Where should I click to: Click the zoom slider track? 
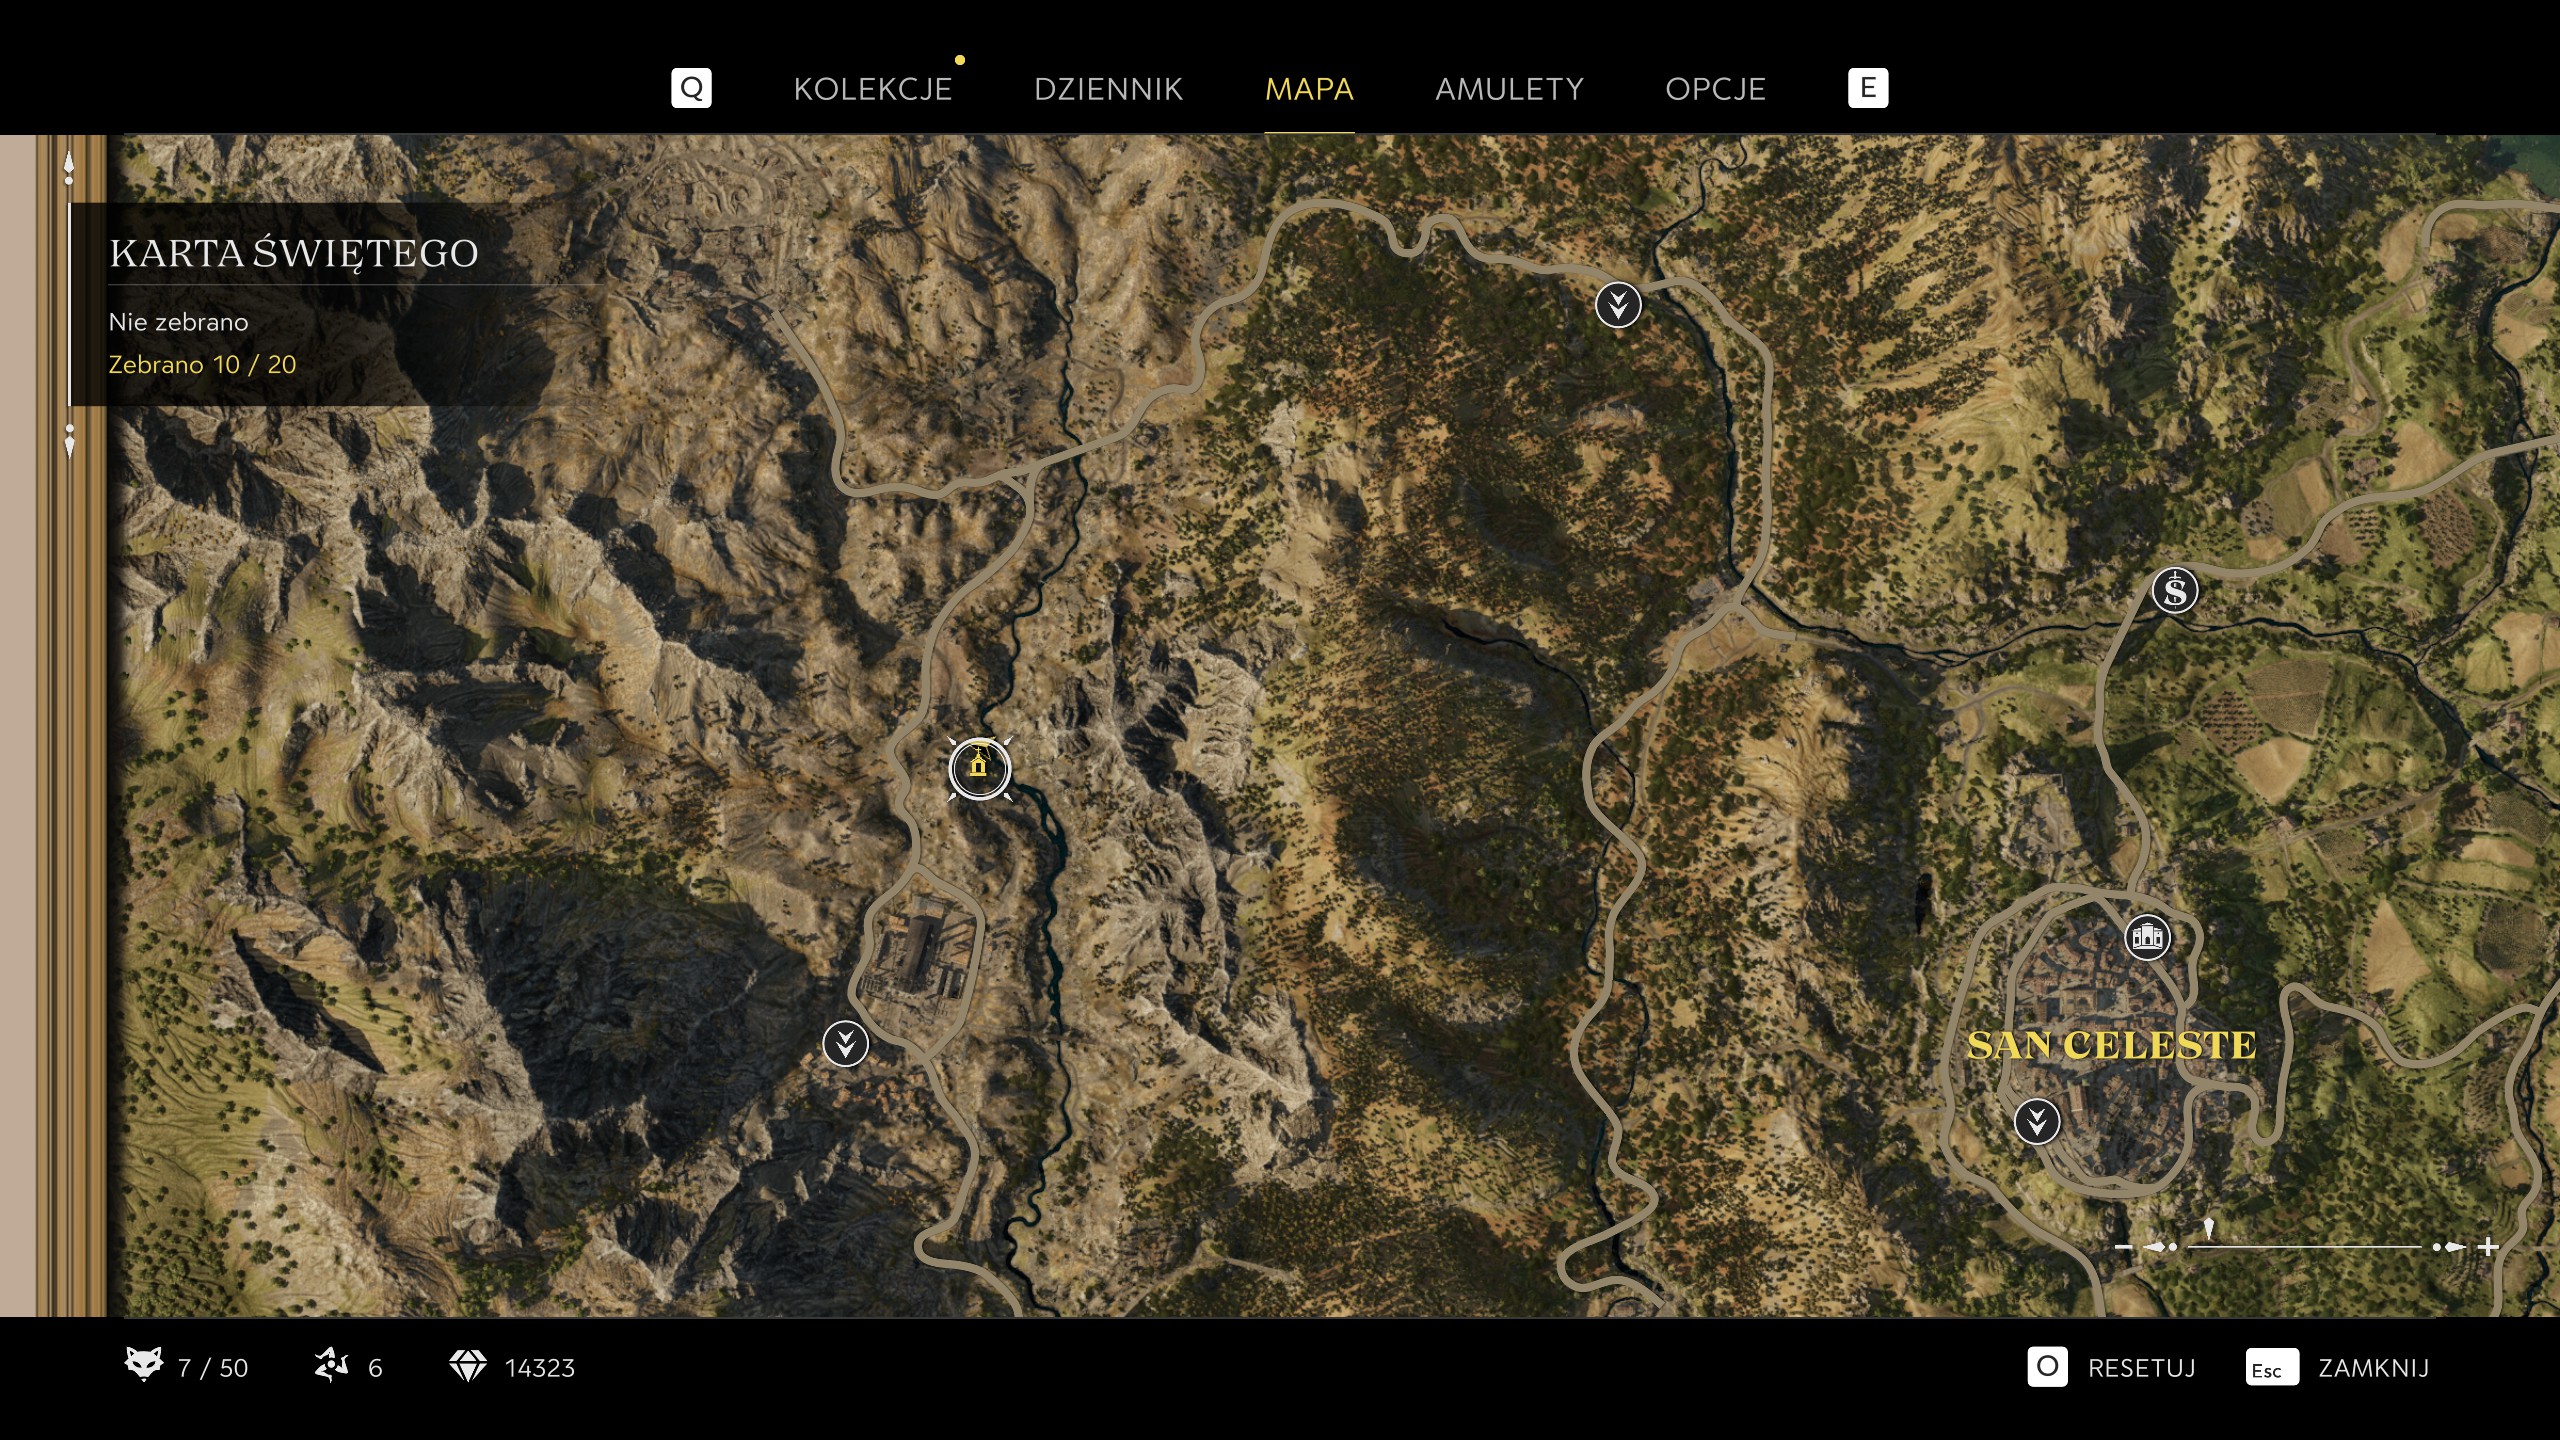(2305, 1247)
